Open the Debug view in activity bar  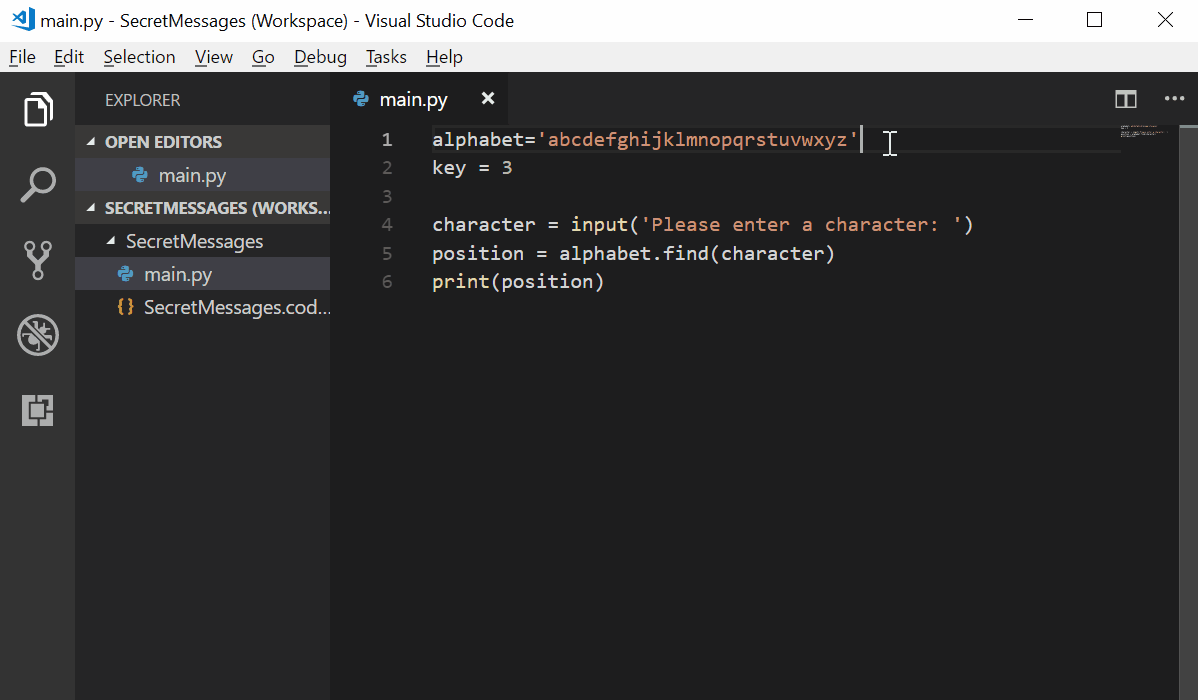click(x=37, y=335)
